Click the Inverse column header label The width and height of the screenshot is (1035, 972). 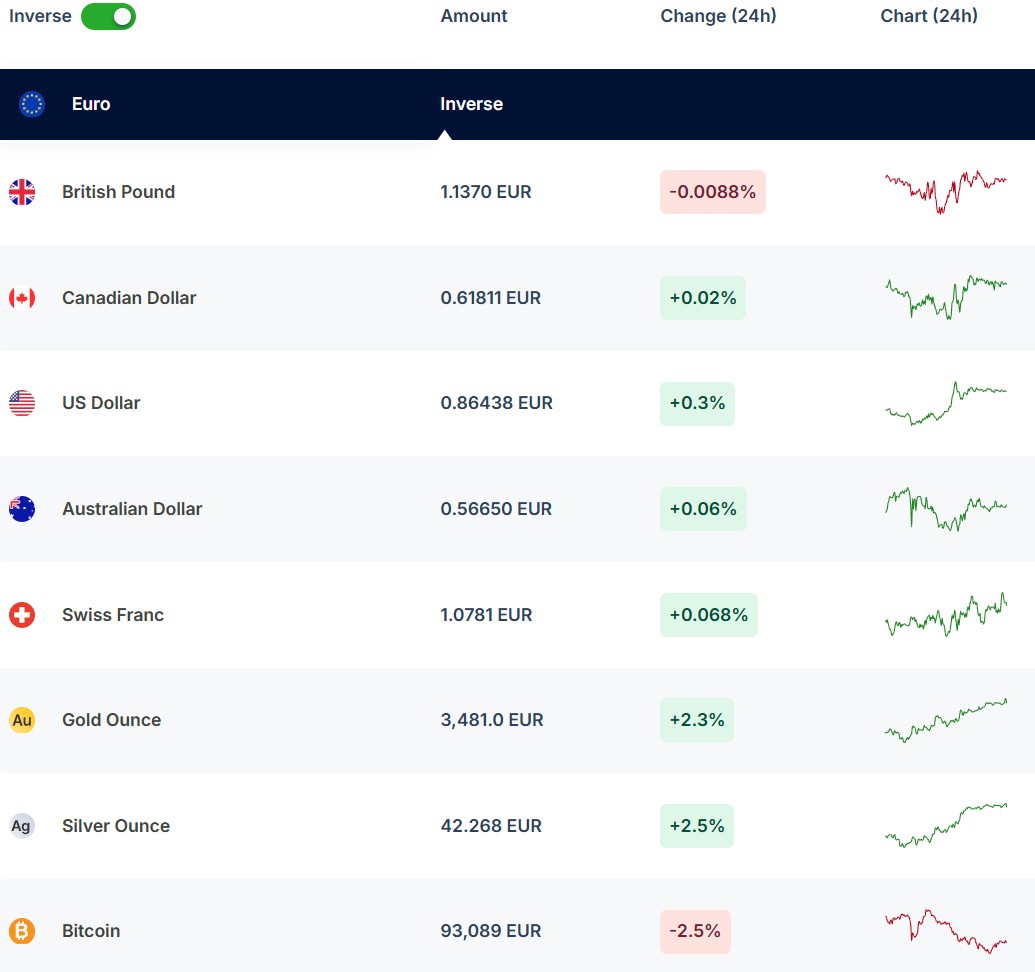pyautogui.click(x=471, y=104)
